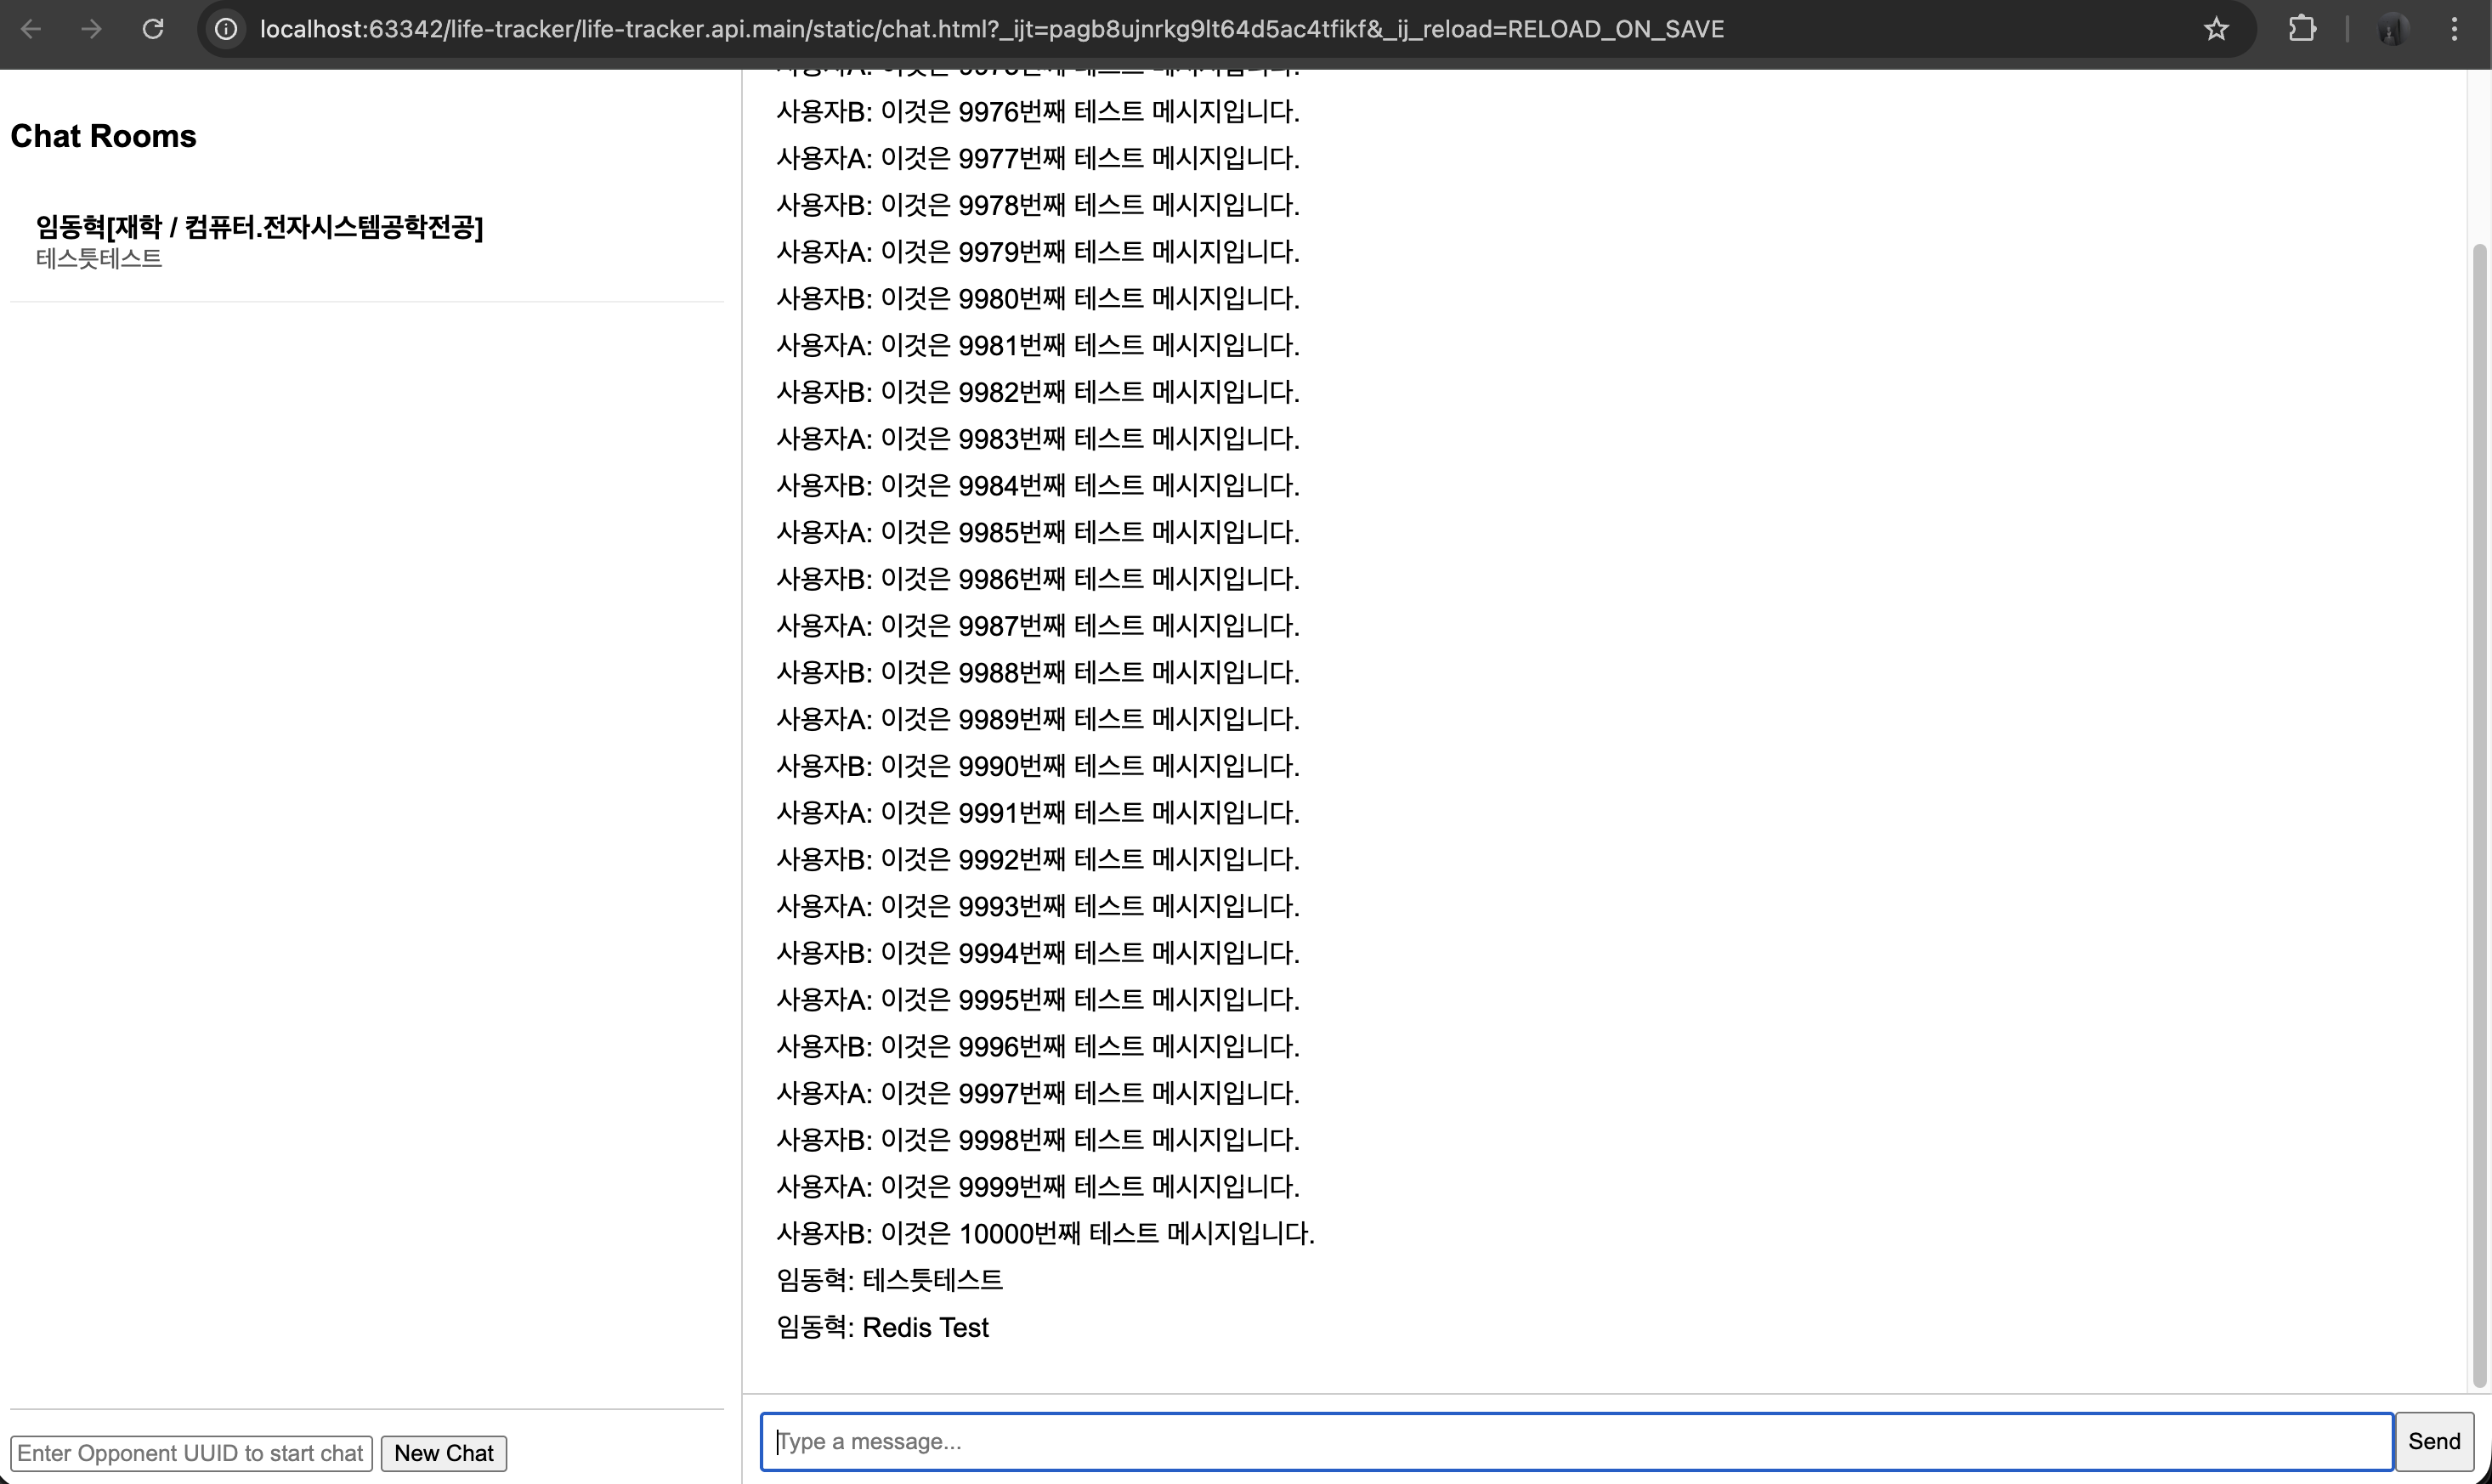This screenshot has height=1484, width=2492.
Task: Click the address bar URL
Action: click(990, 29)
